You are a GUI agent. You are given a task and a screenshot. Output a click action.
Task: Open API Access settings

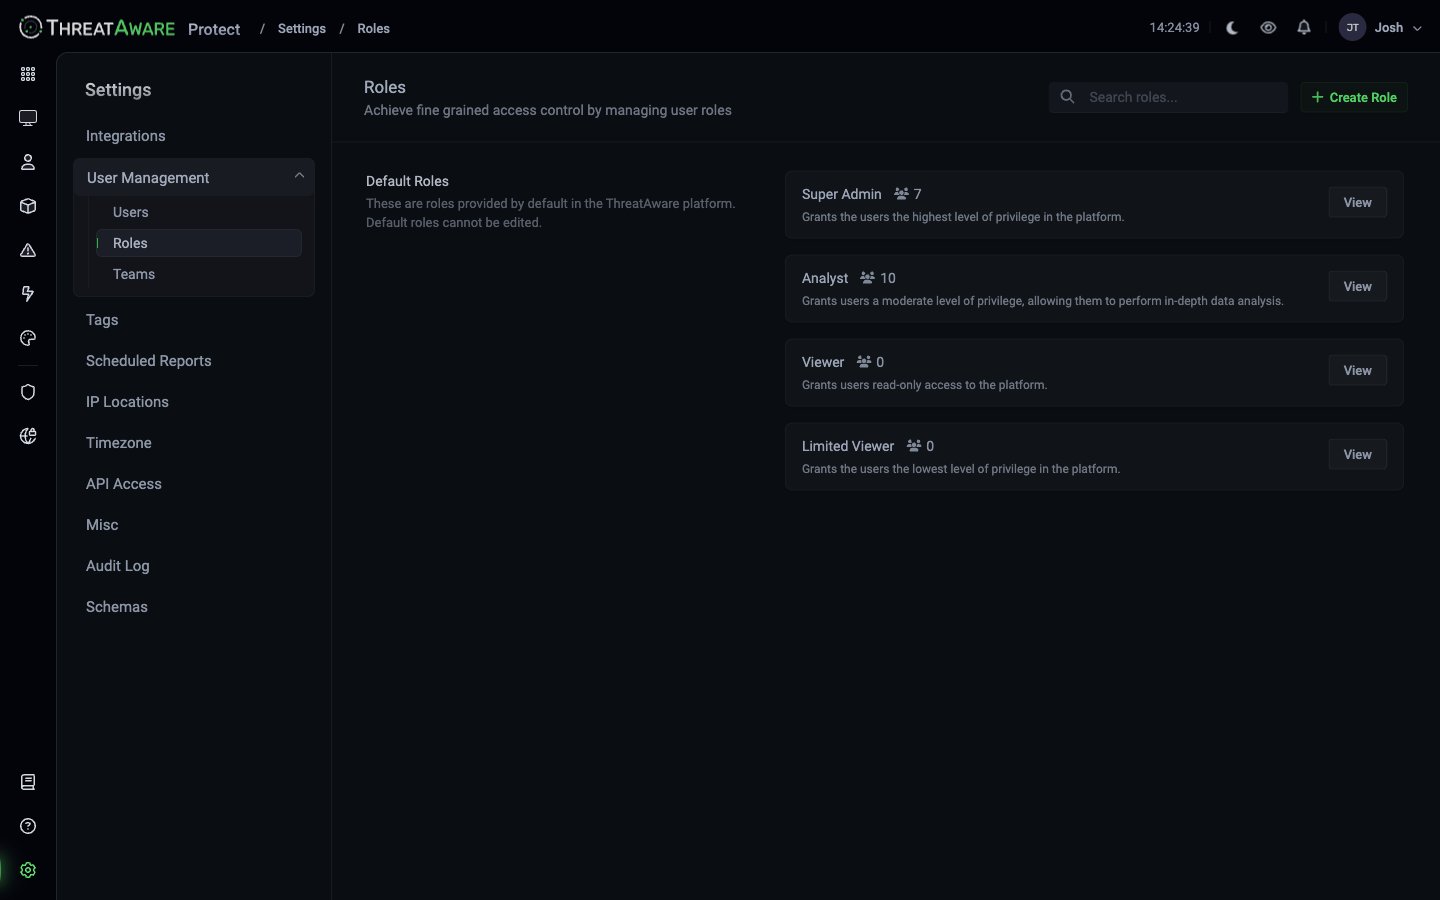[x=124, y=484]
